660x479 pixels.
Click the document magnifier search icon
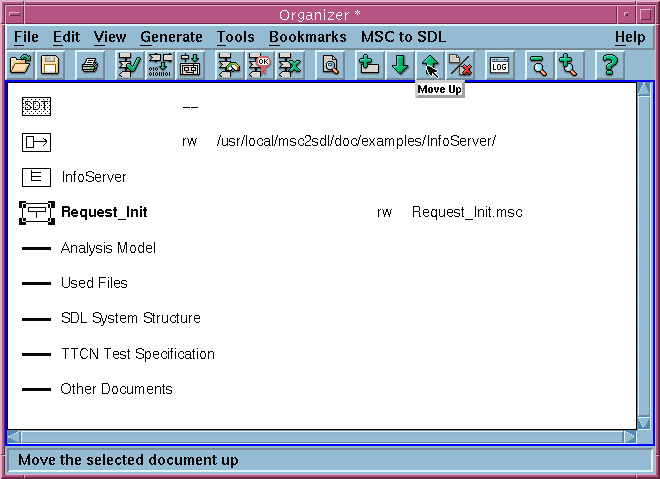[330, 65]
